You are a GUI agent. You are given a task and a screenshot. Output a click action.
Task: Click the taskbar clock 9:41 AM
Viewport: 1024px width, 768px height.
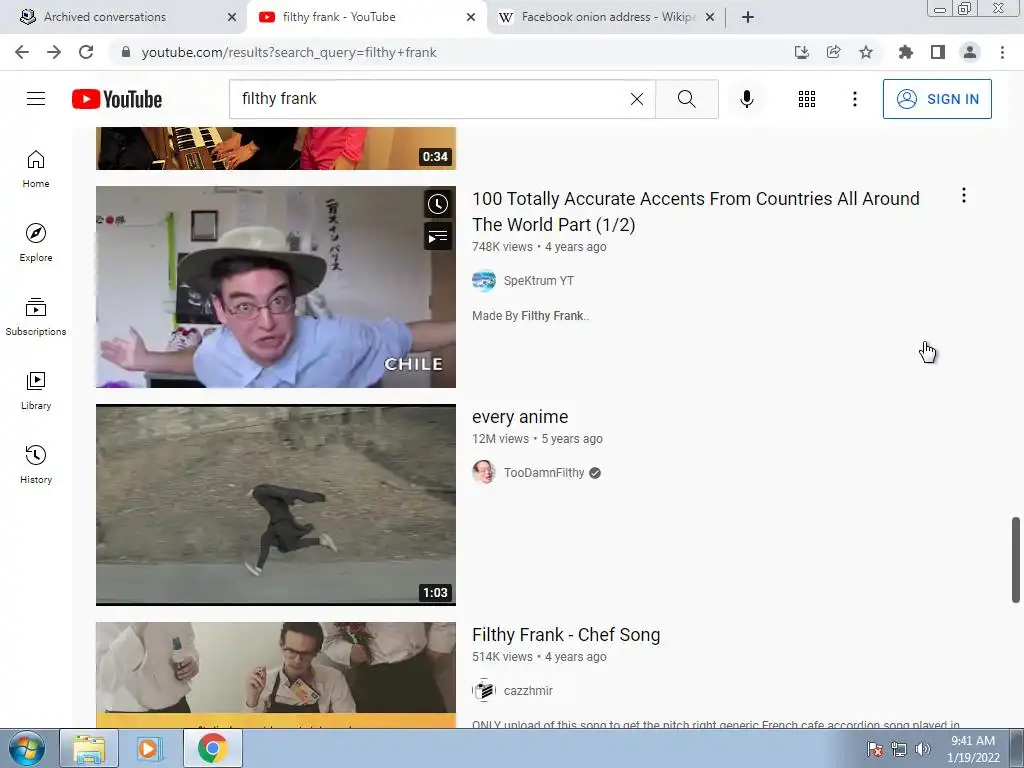click(973, 748)
